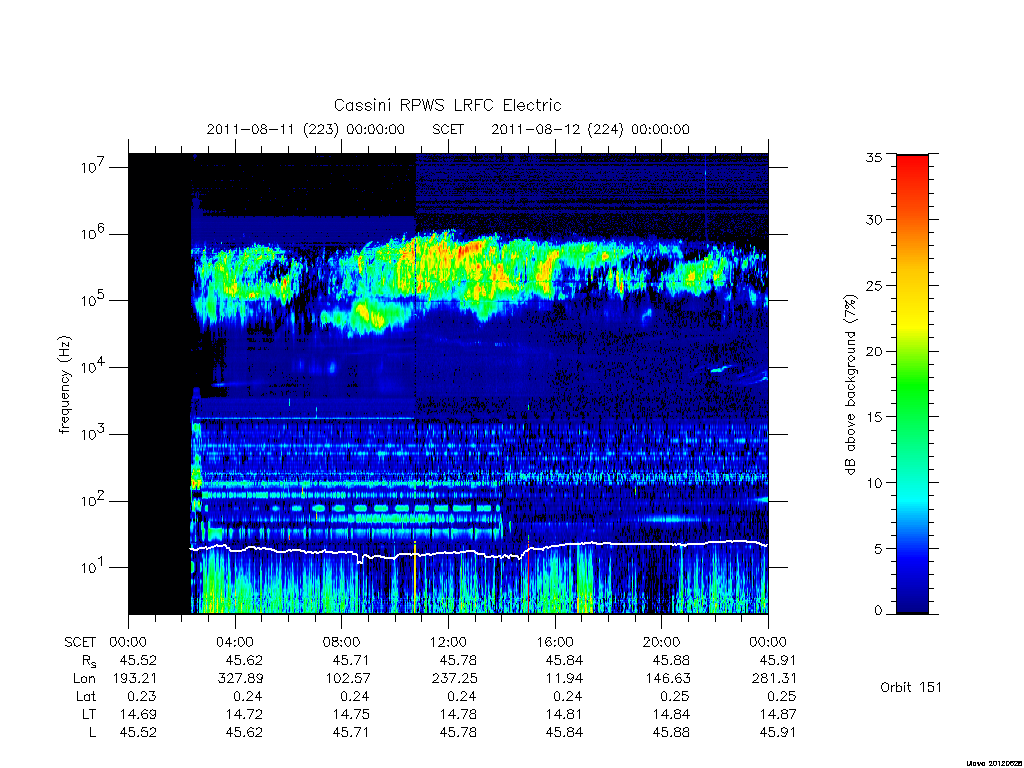This screenshot has height=768, width=1024.
Task: Click the "Lon" row label
Action: 84,679
